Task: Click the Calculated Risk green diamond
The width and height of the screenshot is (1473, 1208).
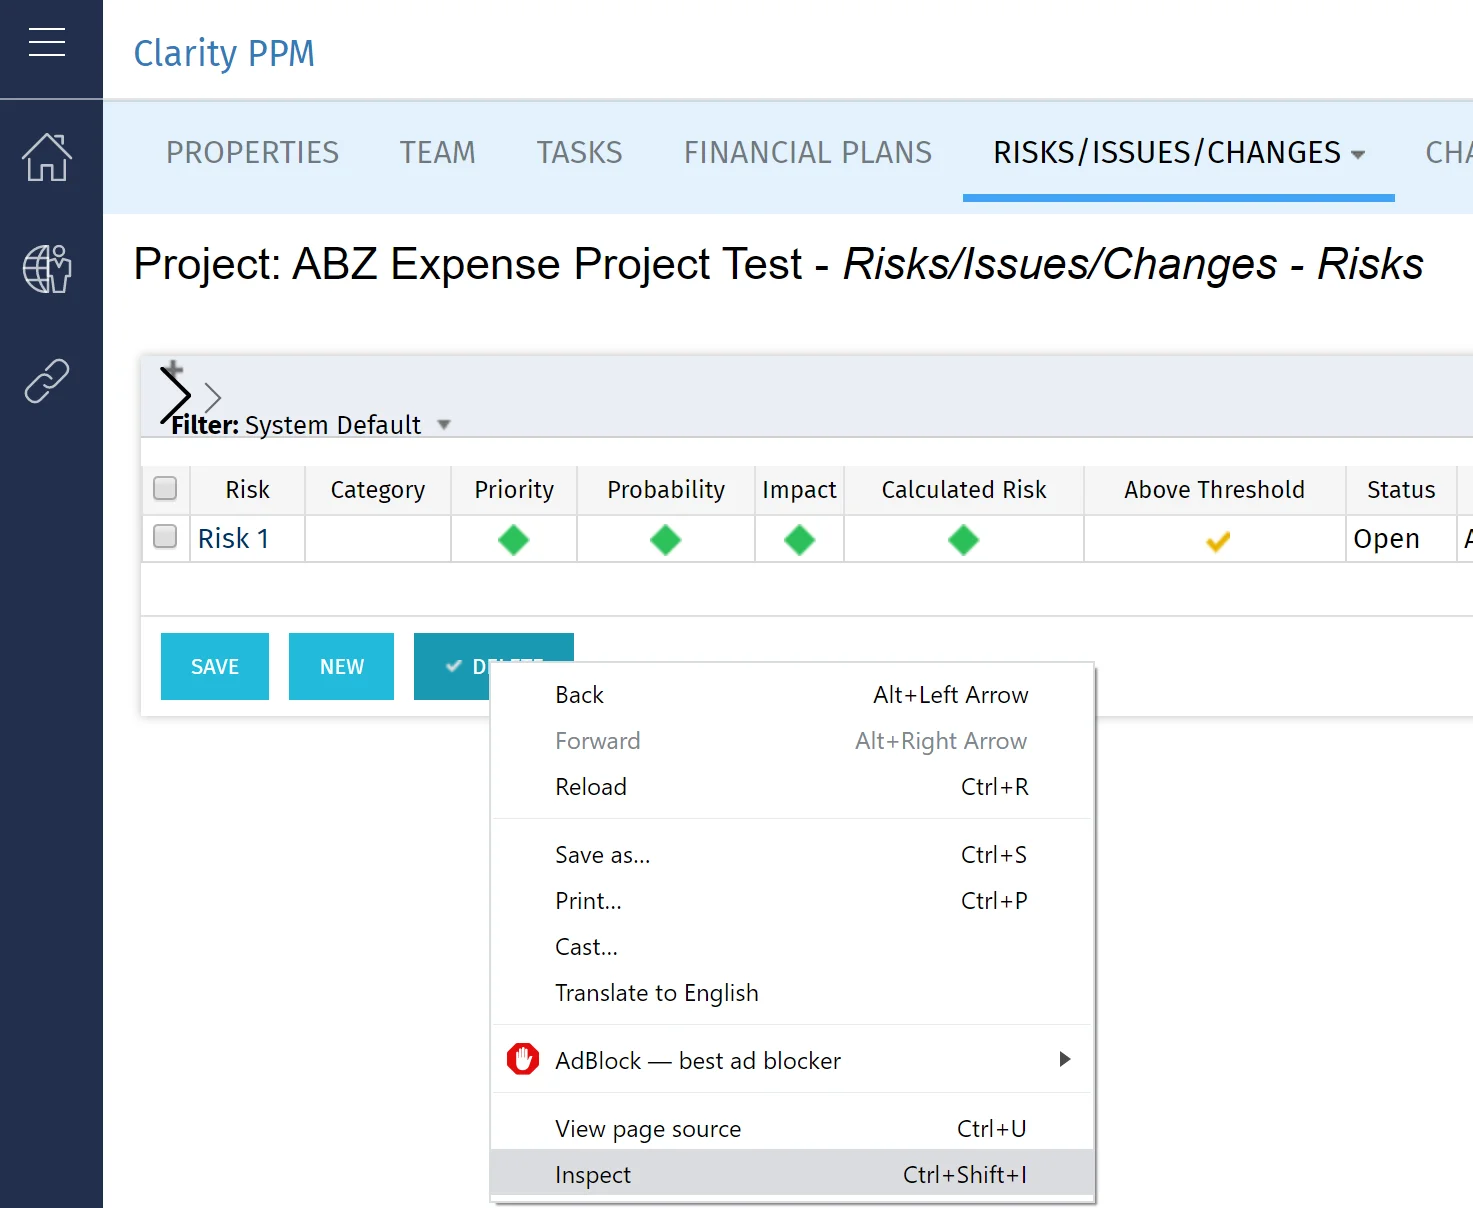Action: [963, 540]
